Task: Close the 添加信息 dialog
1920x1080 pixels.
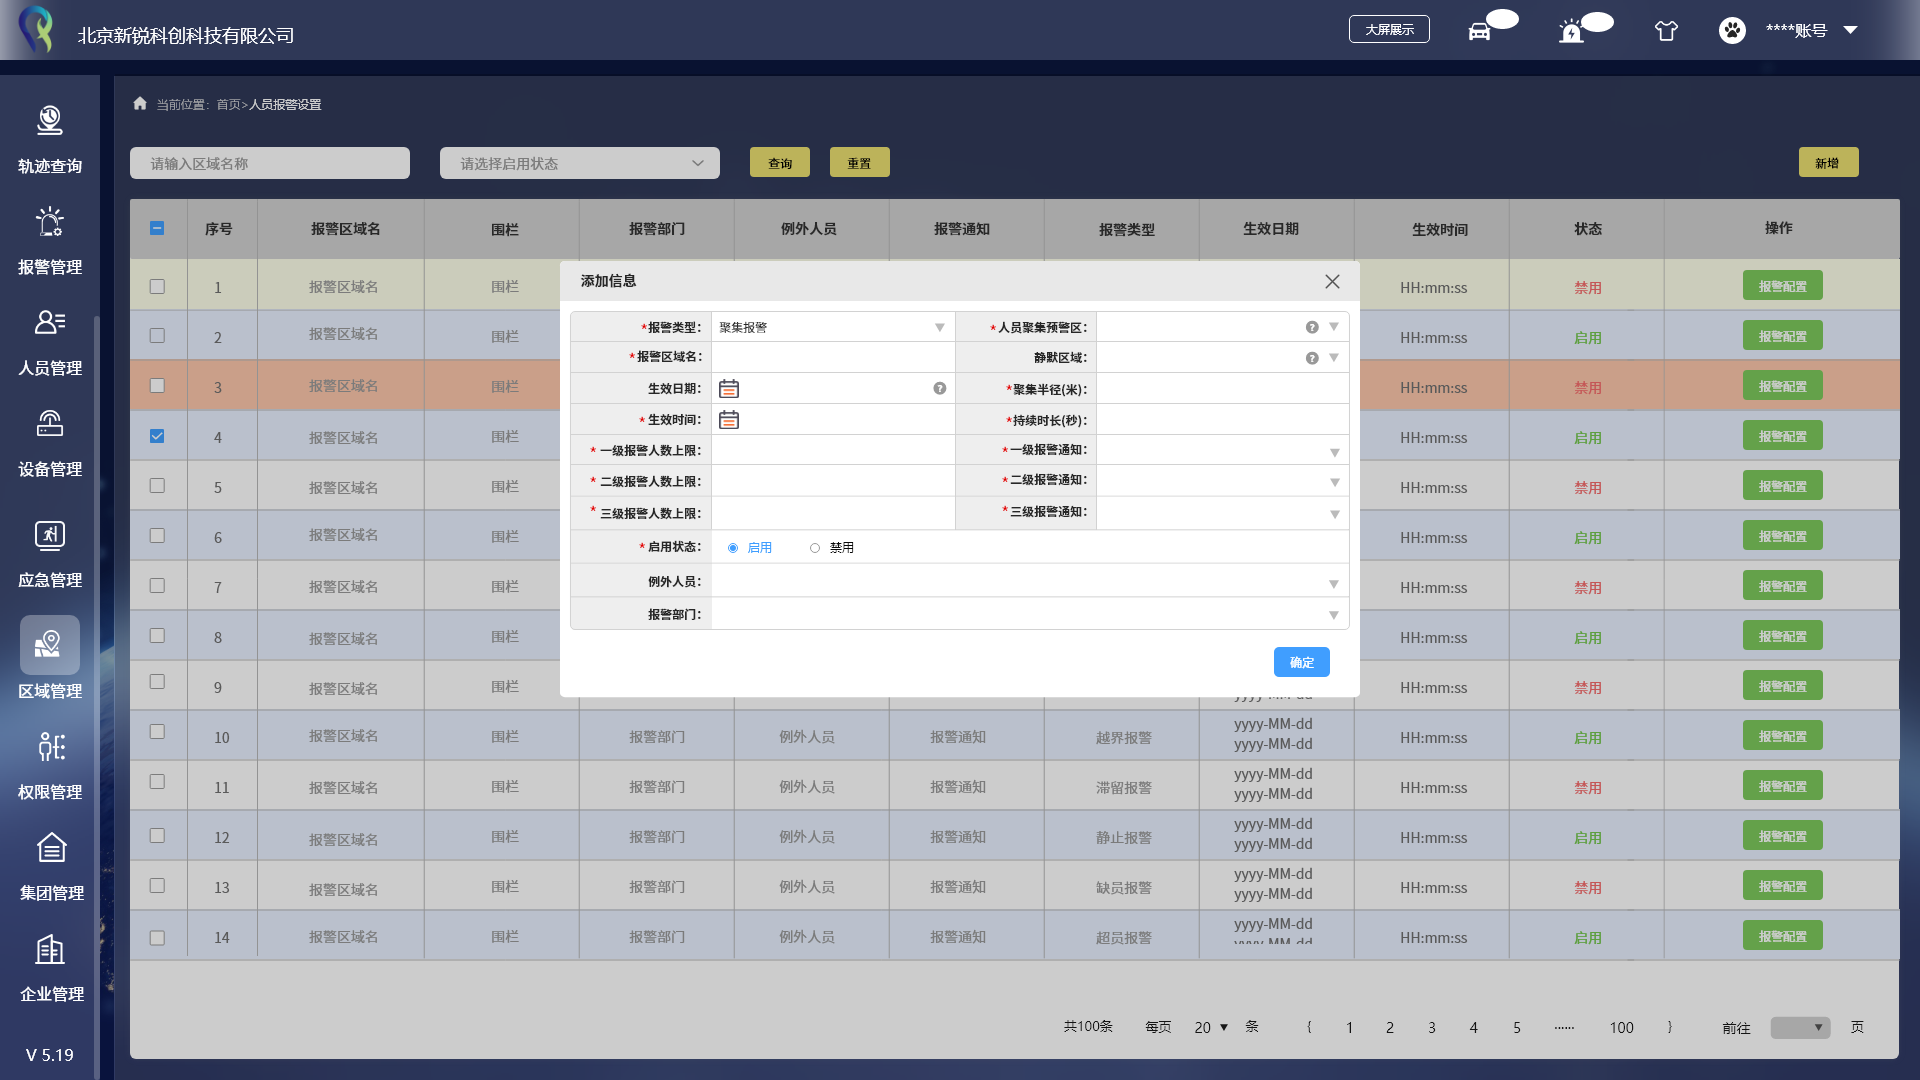Action: pyautogui.click(x=1332, y=282)
